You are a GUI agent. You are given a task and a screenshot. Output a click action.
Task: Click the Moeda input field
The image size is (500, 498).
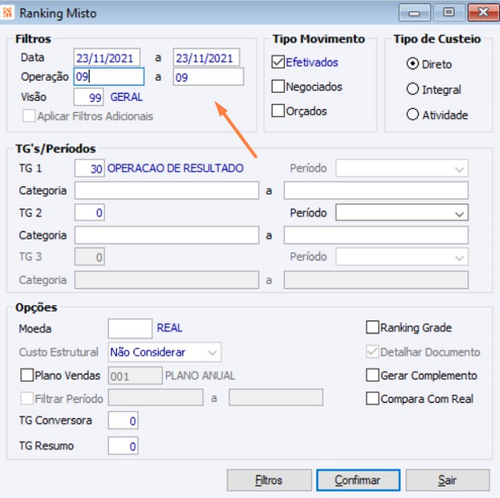coord(130,328)
